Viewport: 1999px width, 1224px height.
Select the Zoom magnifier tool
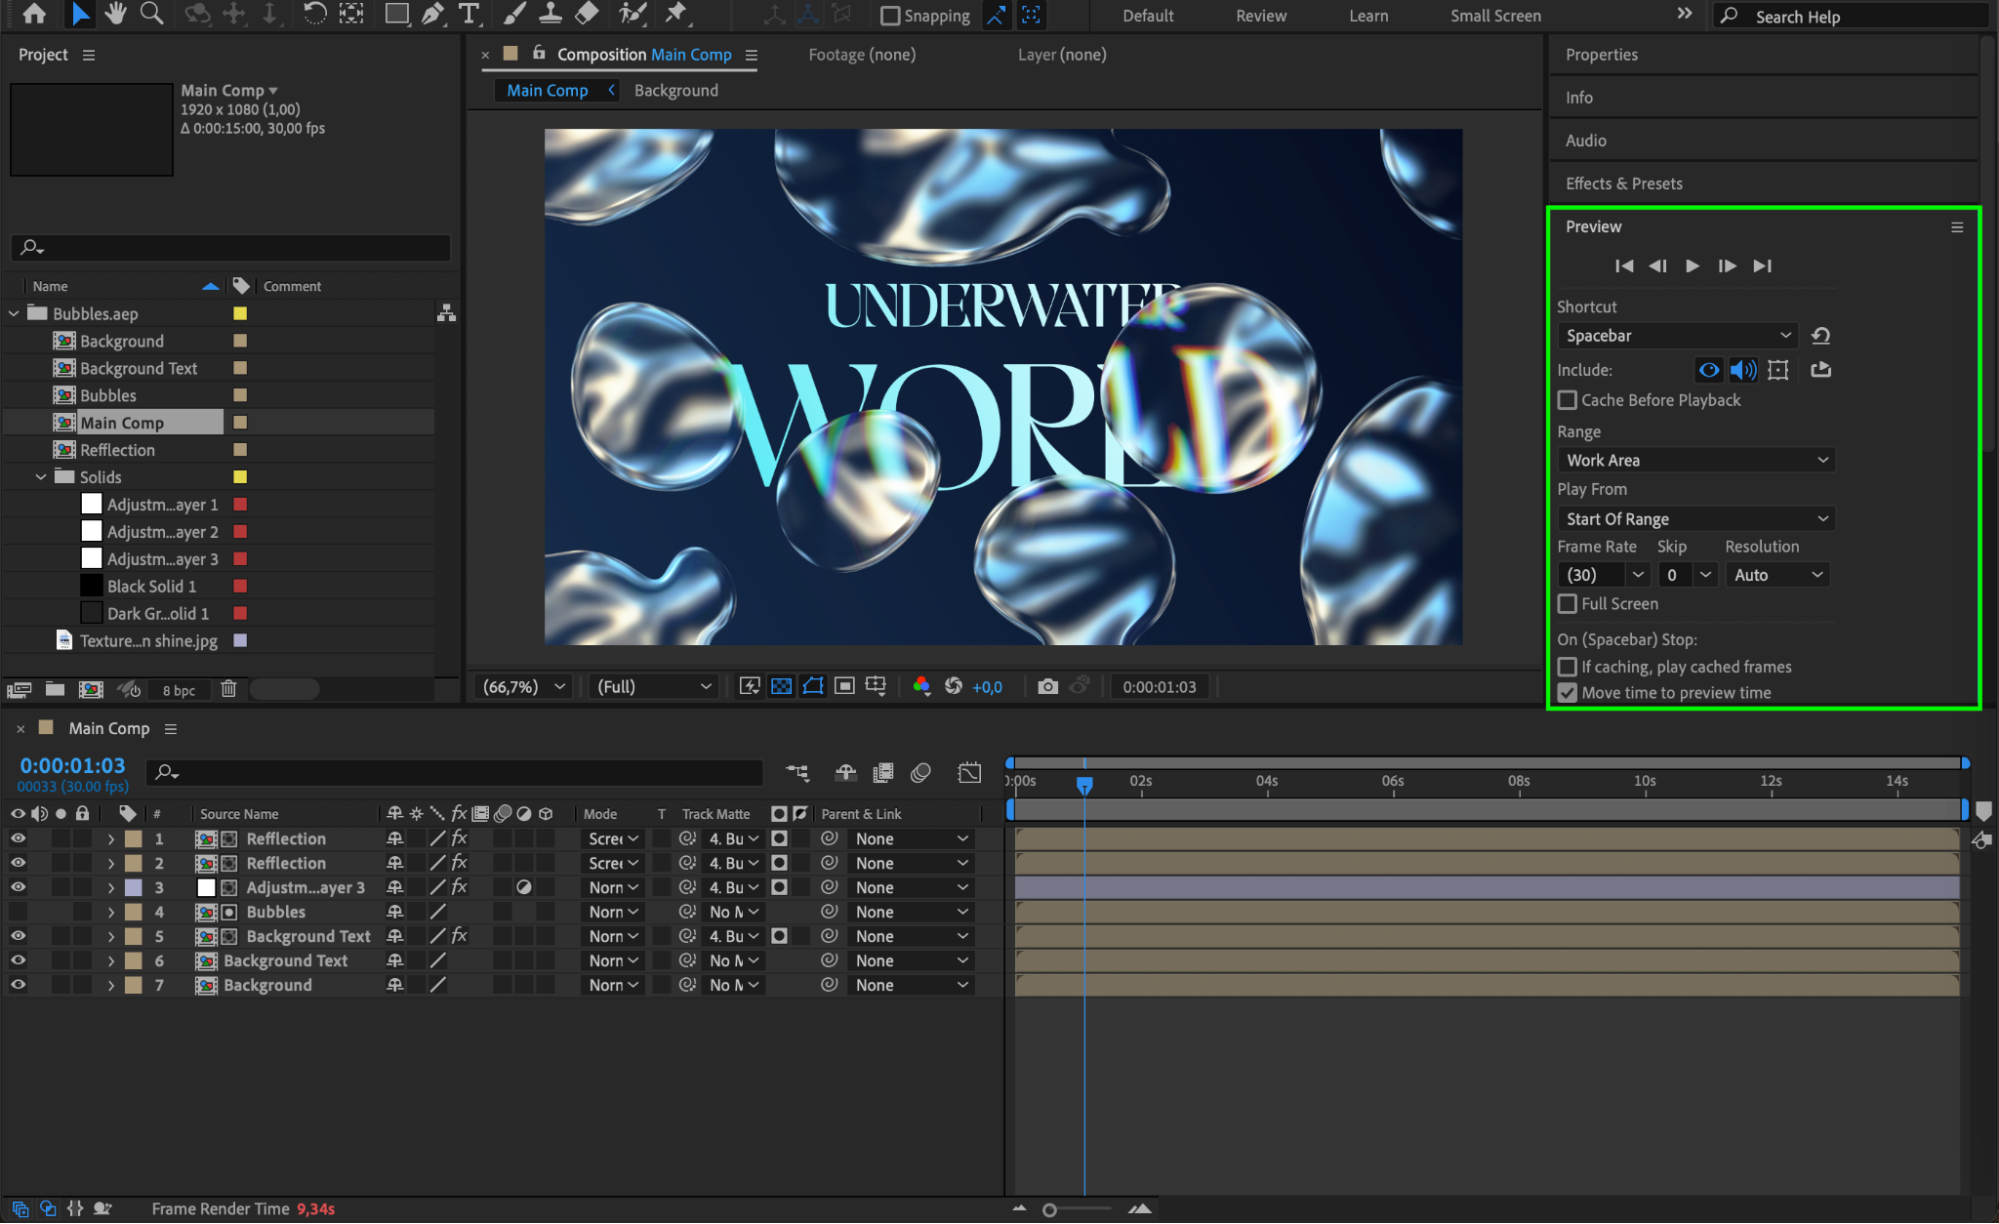point(152,14)
